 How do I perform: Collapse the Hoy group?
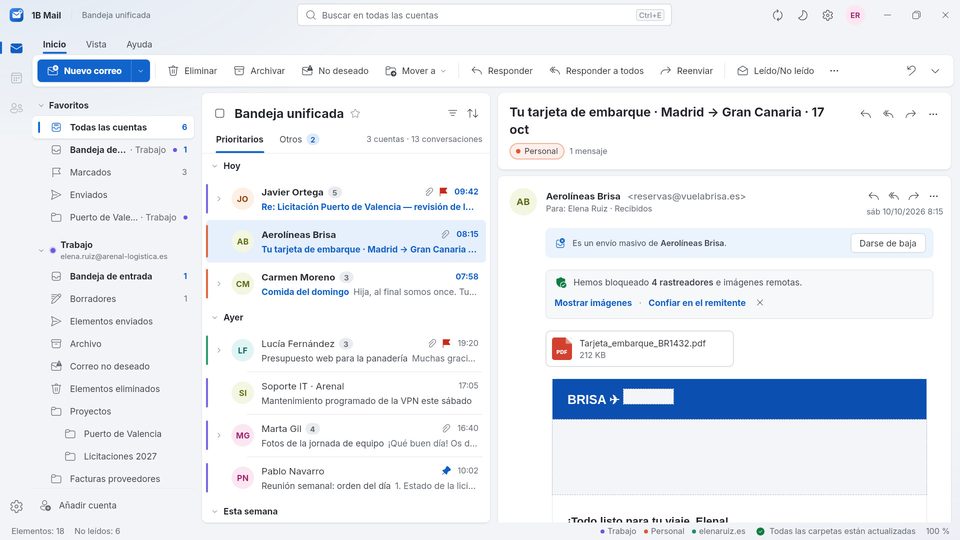[x=215, y=166]
